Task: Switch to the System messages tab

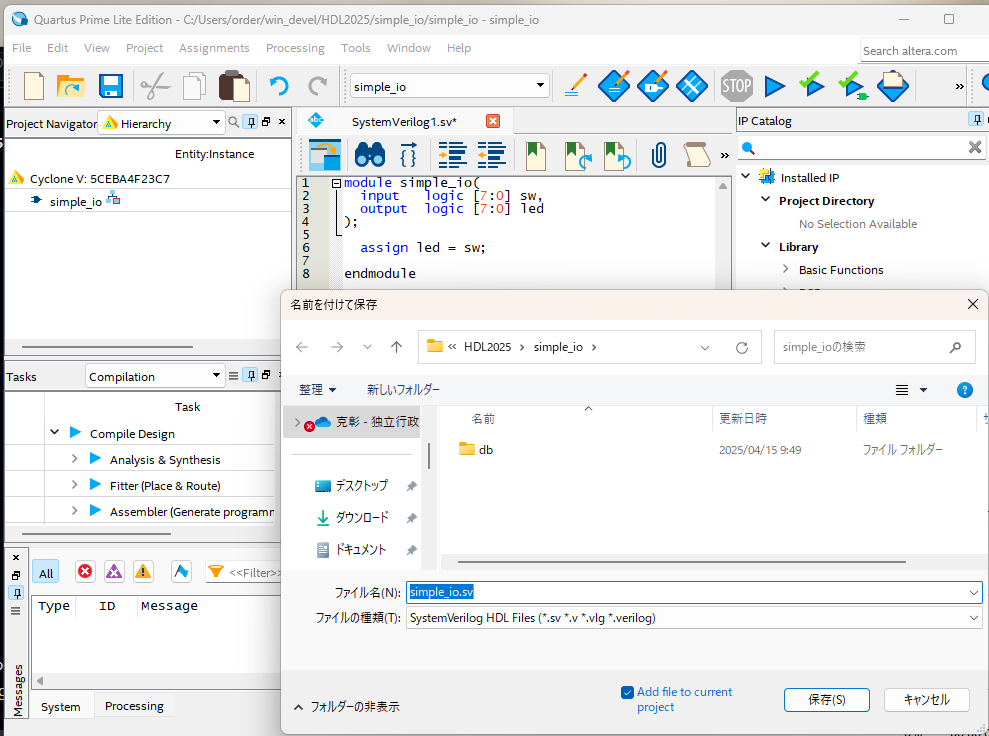Action: point(61,707)
